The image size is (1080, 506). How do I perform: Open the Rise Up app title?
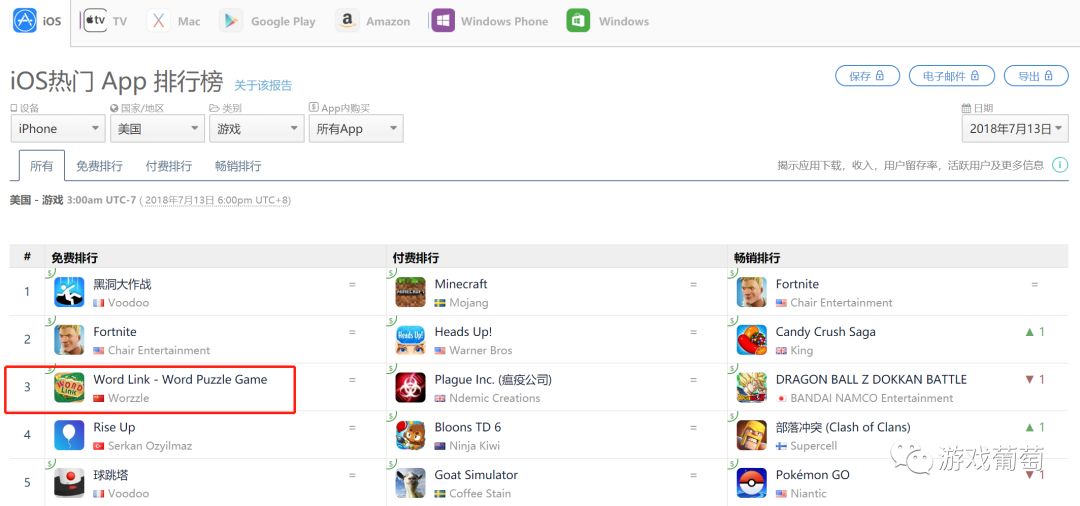click(114, 427)
